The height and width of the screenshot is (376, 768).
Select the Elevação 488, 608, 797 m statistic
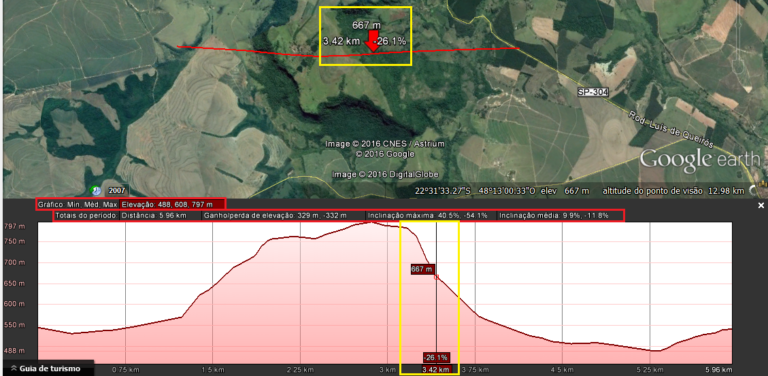pyautogui.click(x=167, y=204)
